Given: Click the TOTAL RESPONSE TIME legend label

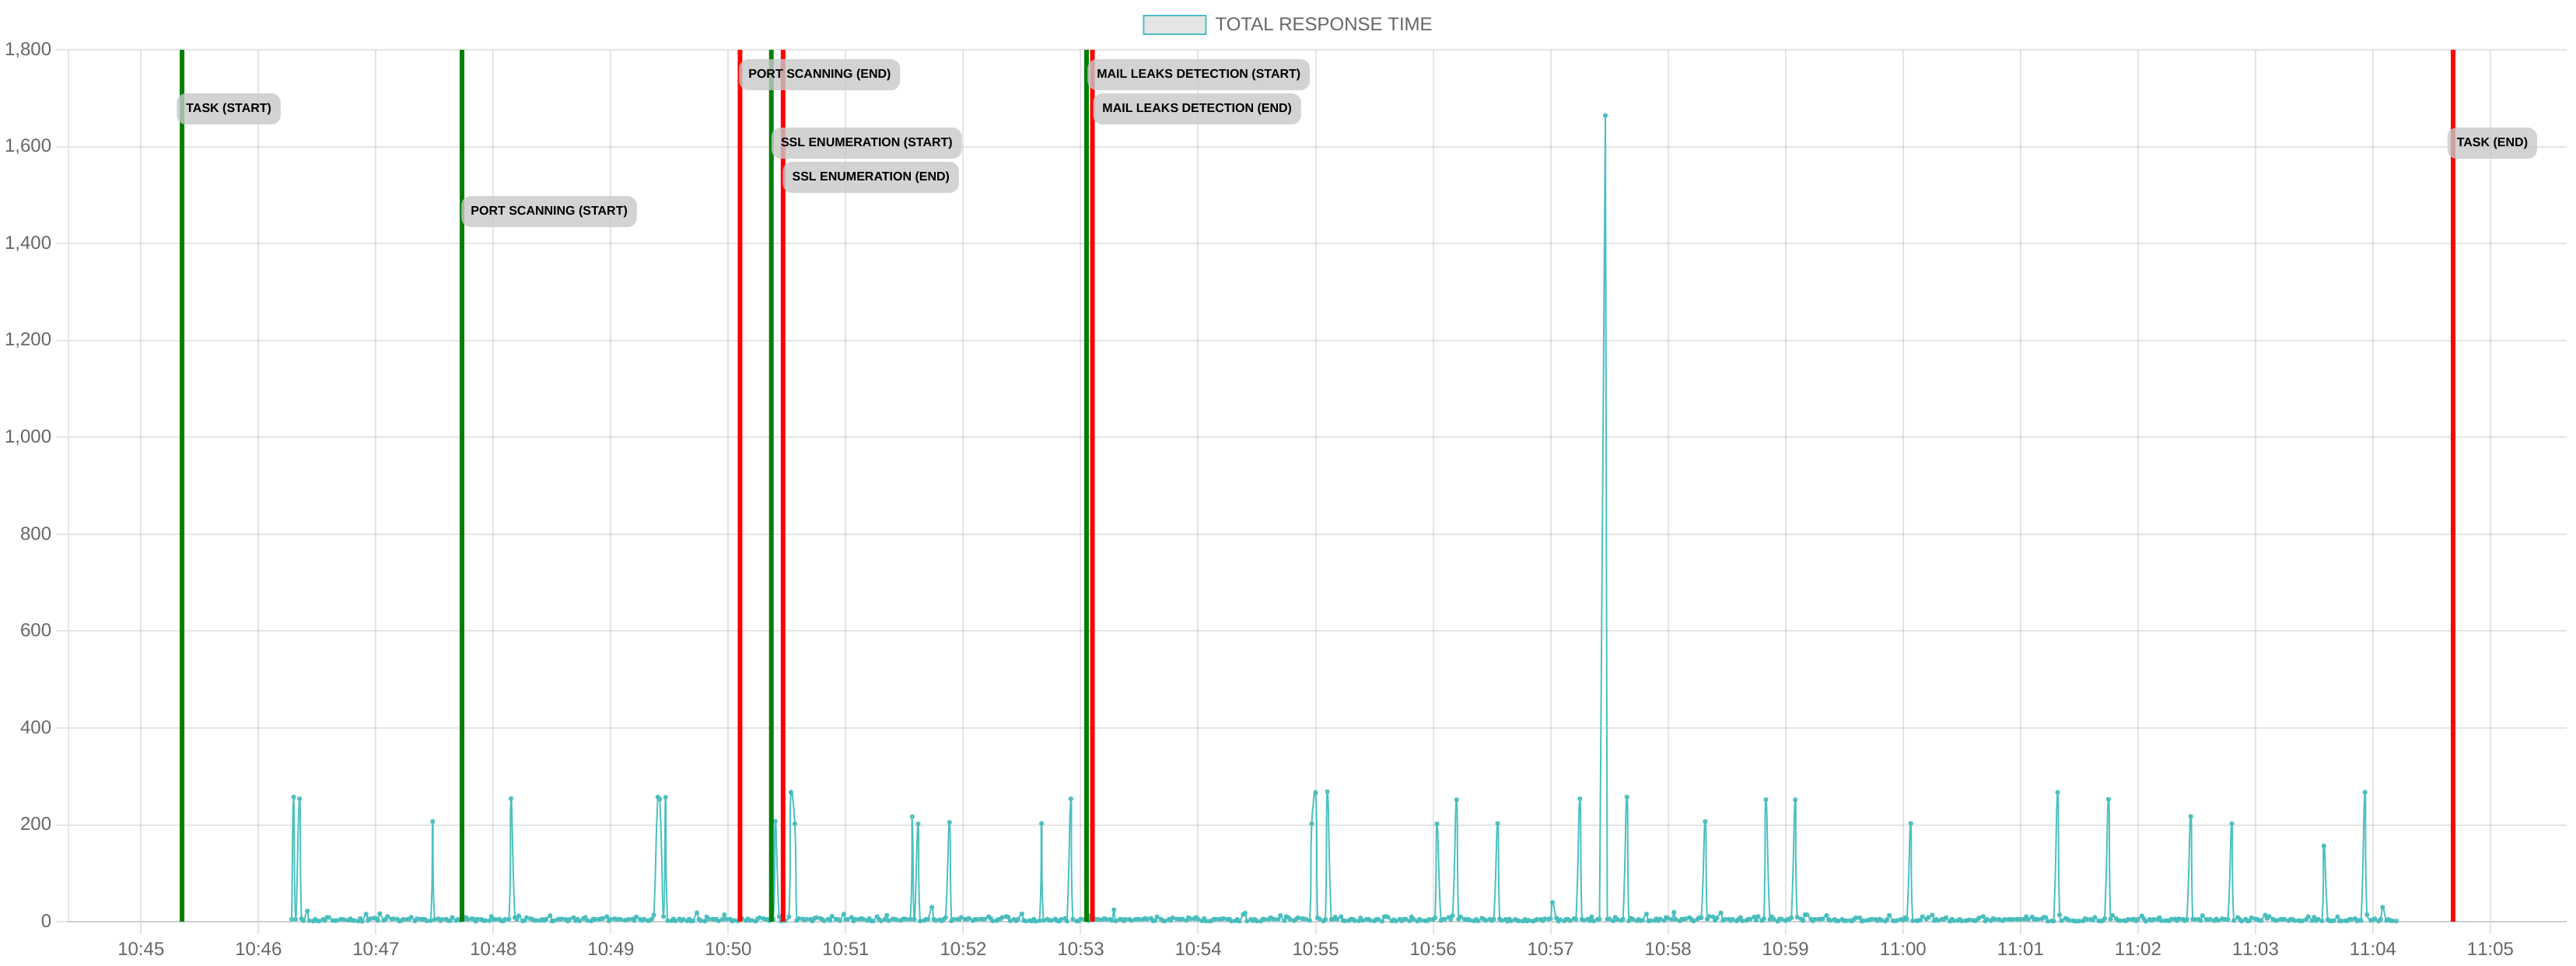Looking at the screenshot, I should pyautogui.click(x=1323, y=24).
